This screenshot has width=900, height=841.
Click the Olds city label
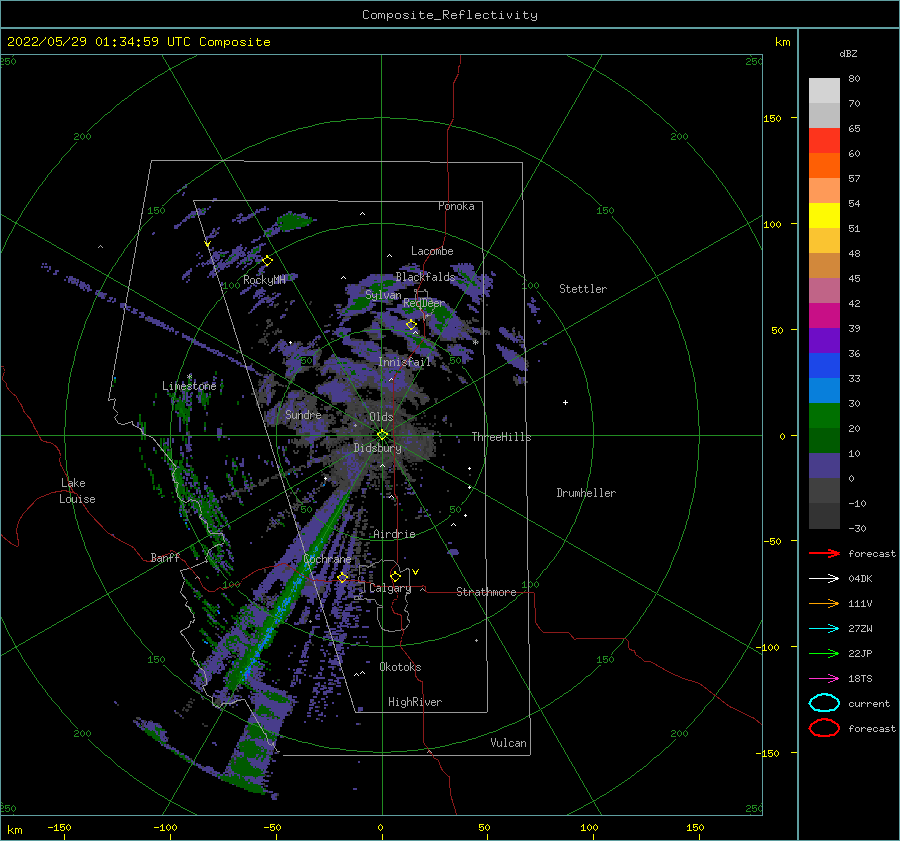[x=381, y=417]
